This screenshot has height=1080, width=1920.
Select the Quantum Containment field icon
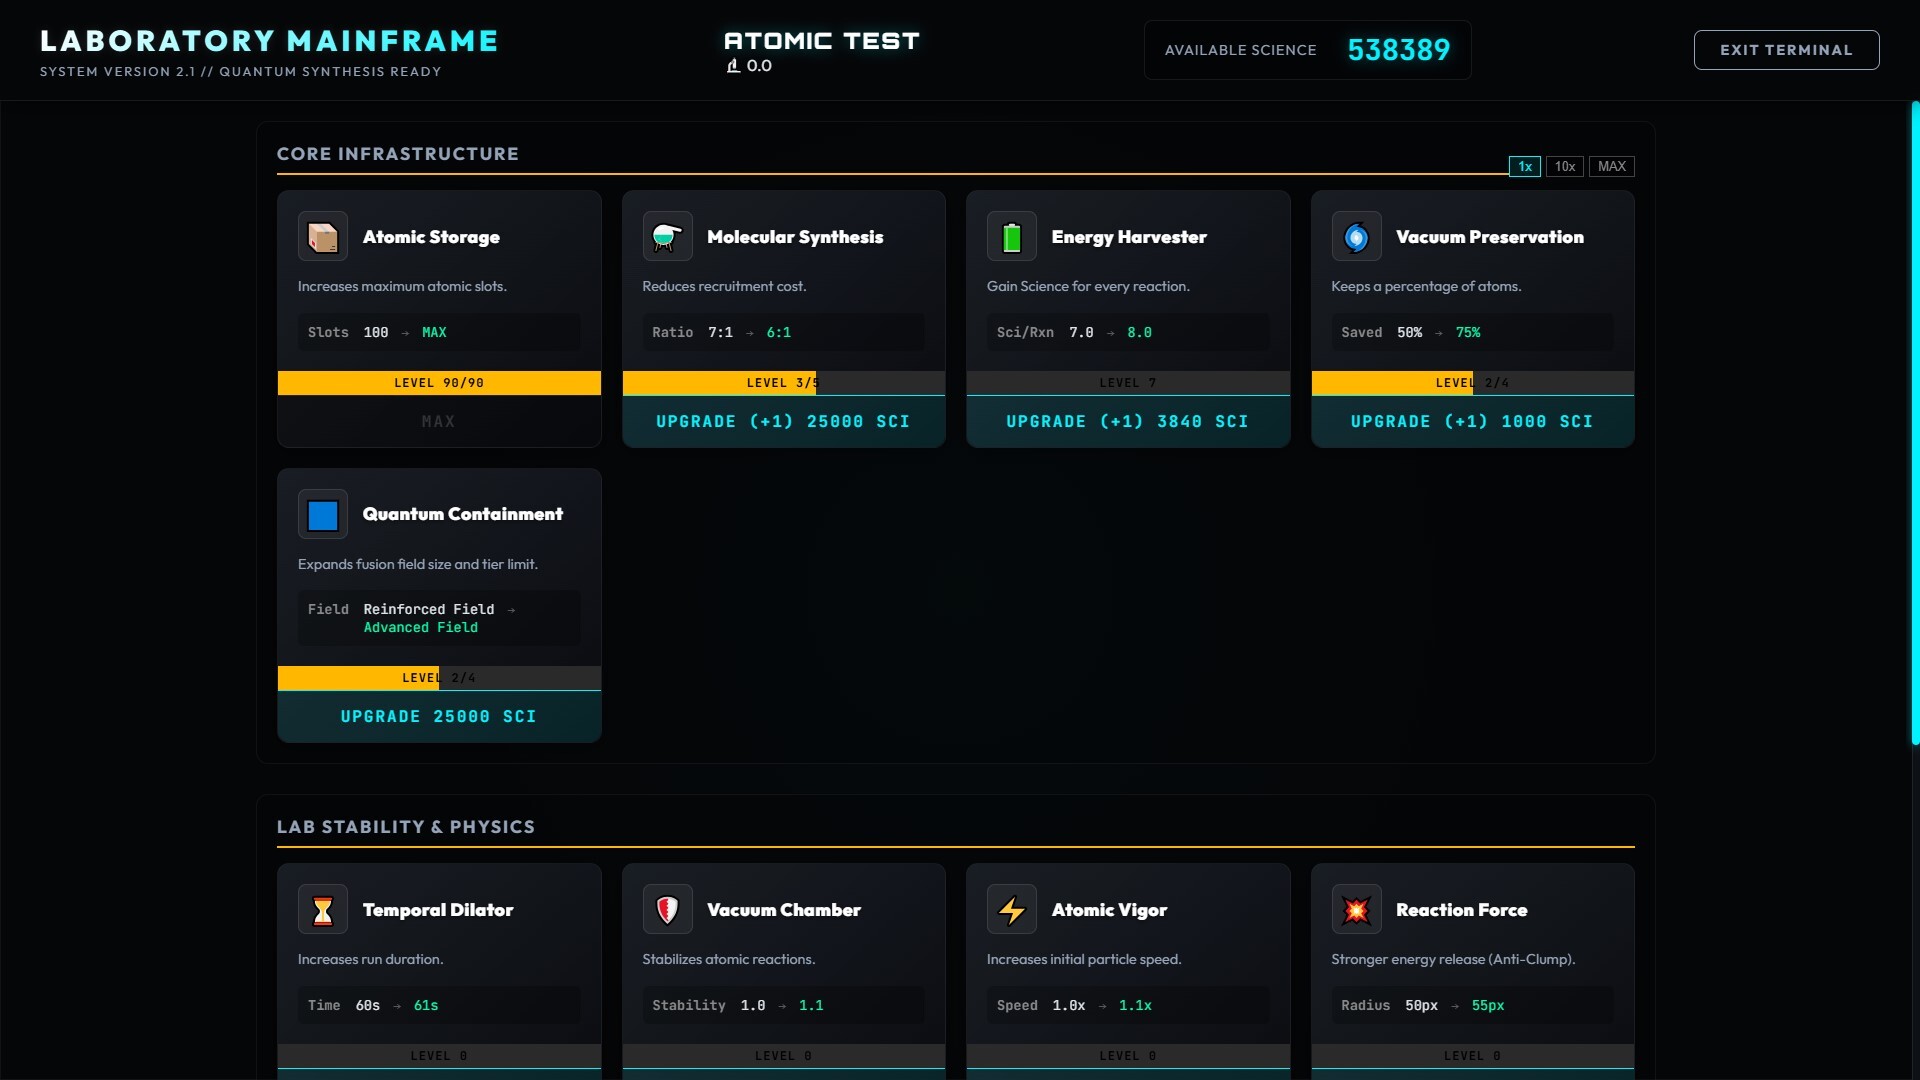point(322,514)
